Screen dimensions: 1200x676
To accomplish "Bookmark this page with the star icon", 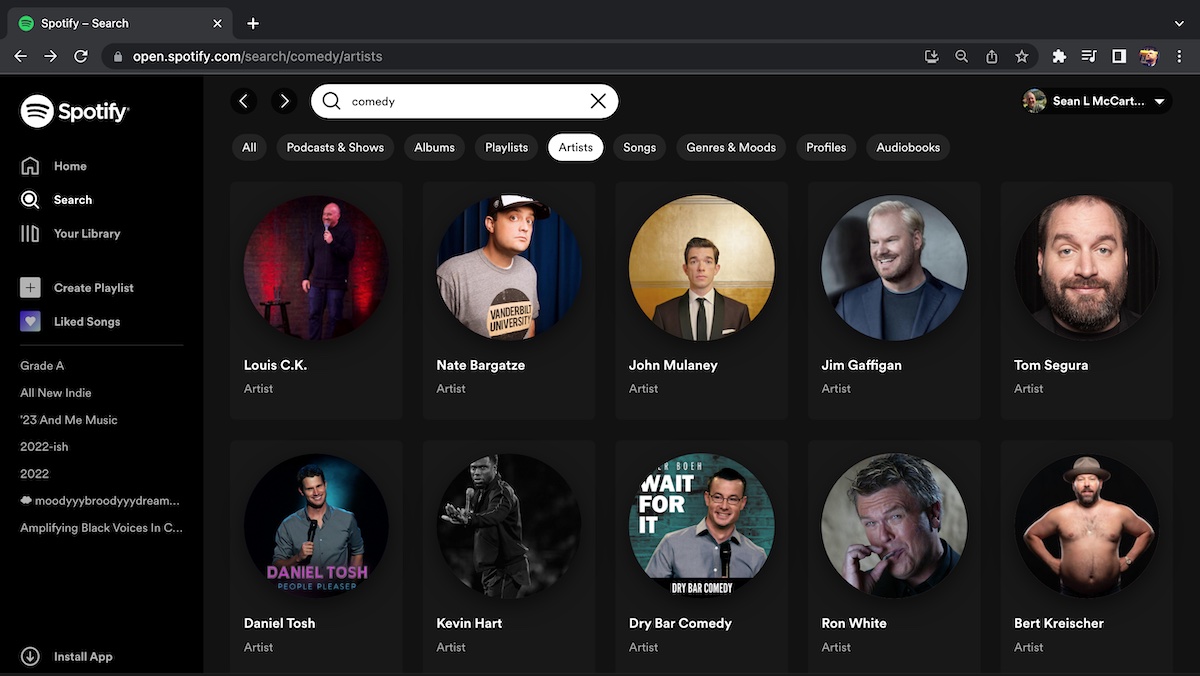I will point(1021,57).
